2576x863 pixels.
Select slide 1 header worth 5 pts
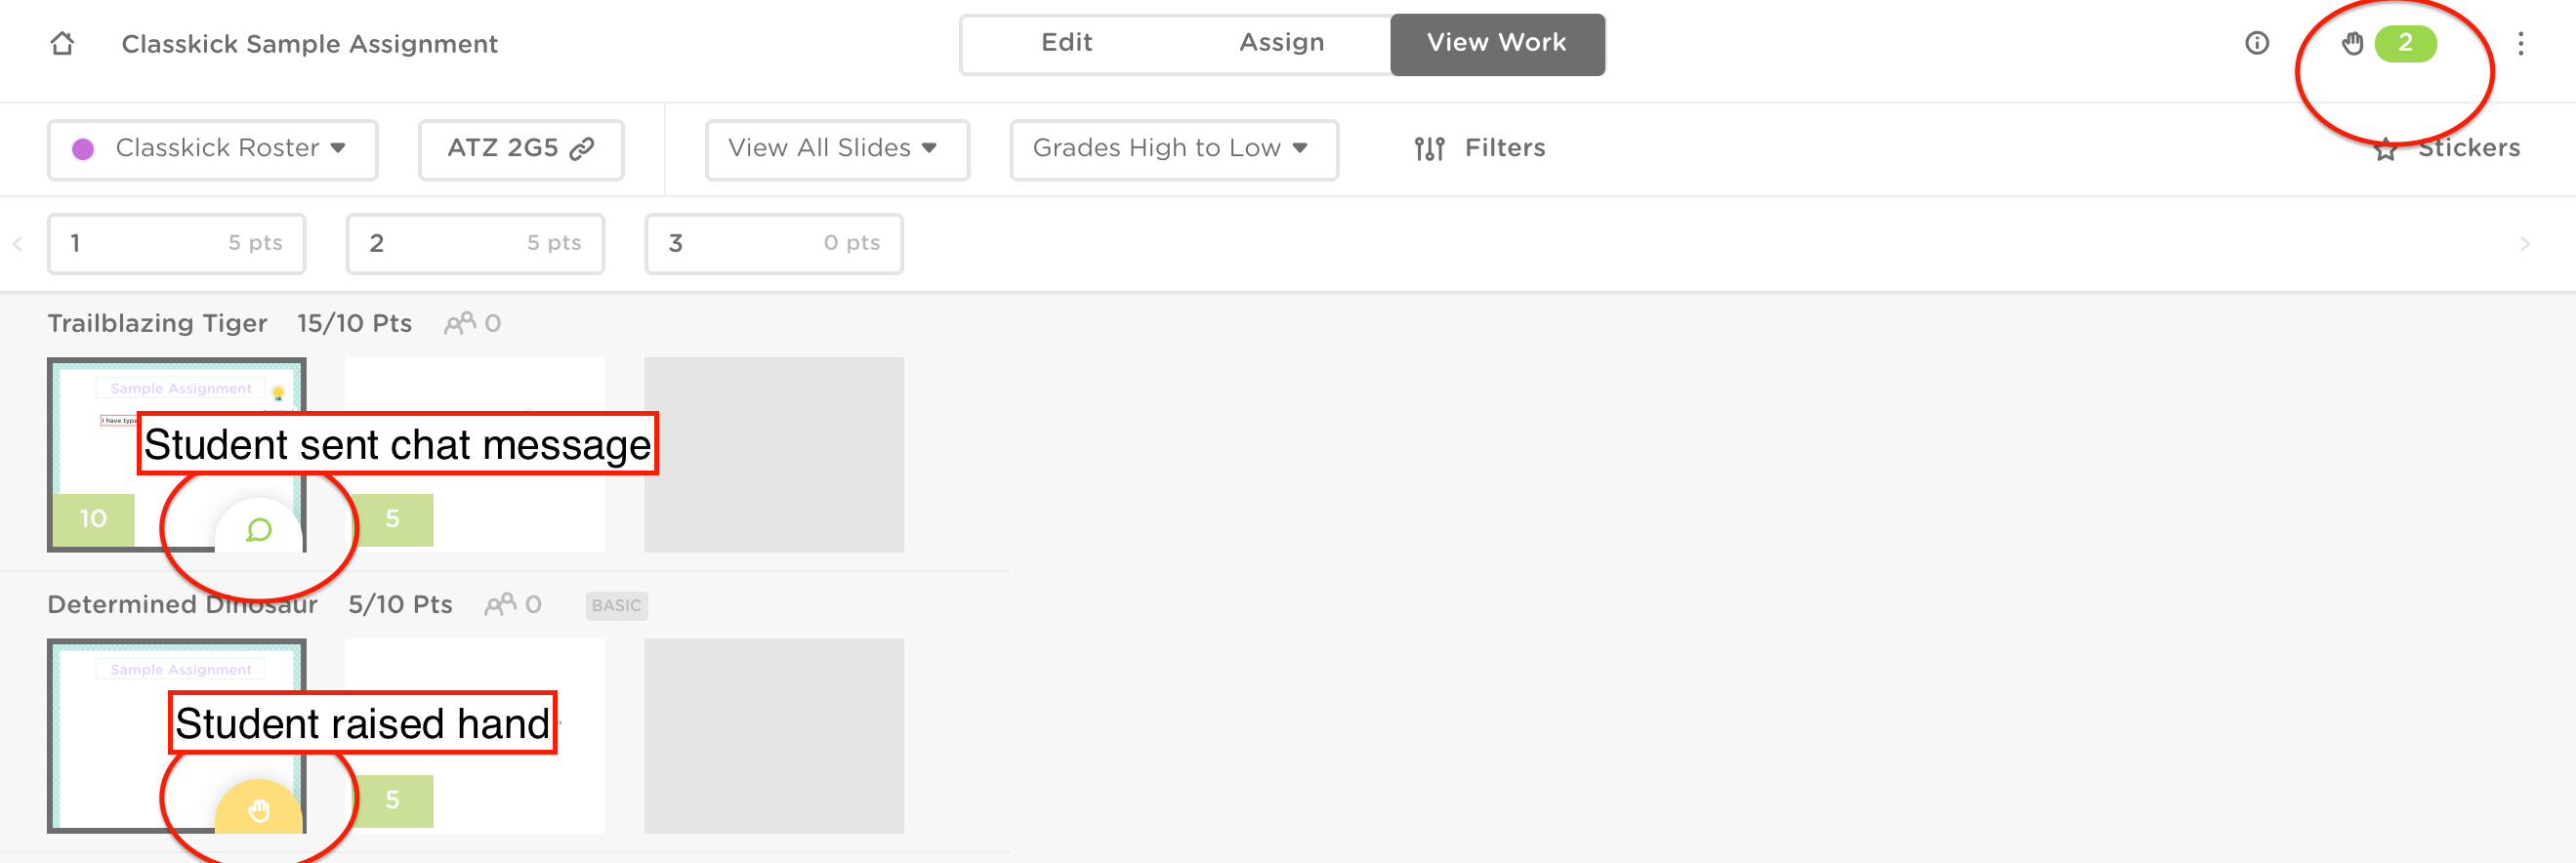pyautogui.click(x=176, y=243)
